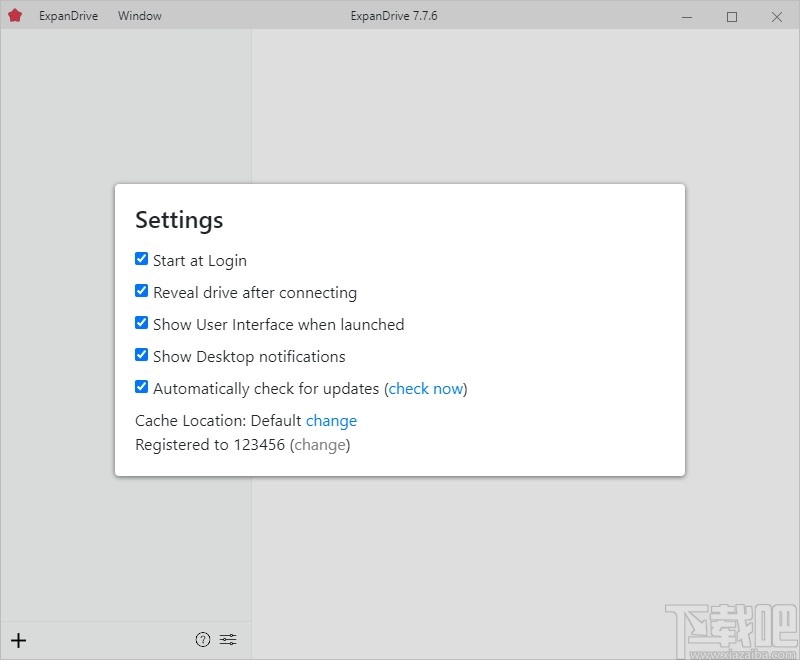This screenshot has width=800, height=660.
Task: Open the help question mark icon
Action: (203, 640)
